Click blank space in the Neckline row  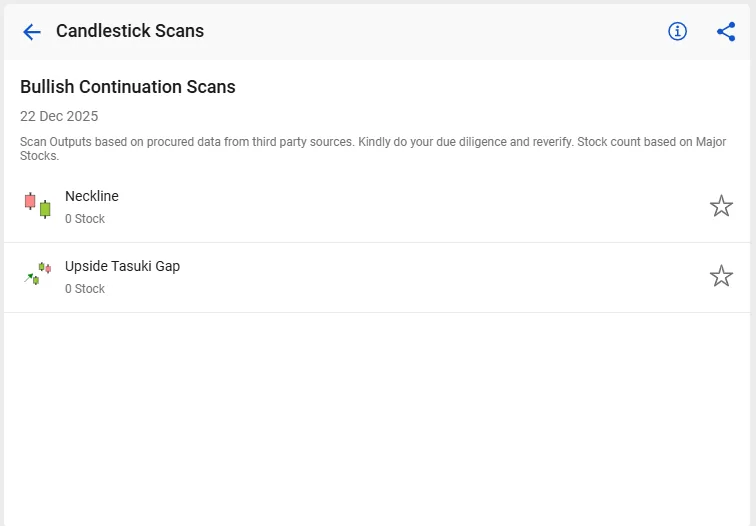400,207
